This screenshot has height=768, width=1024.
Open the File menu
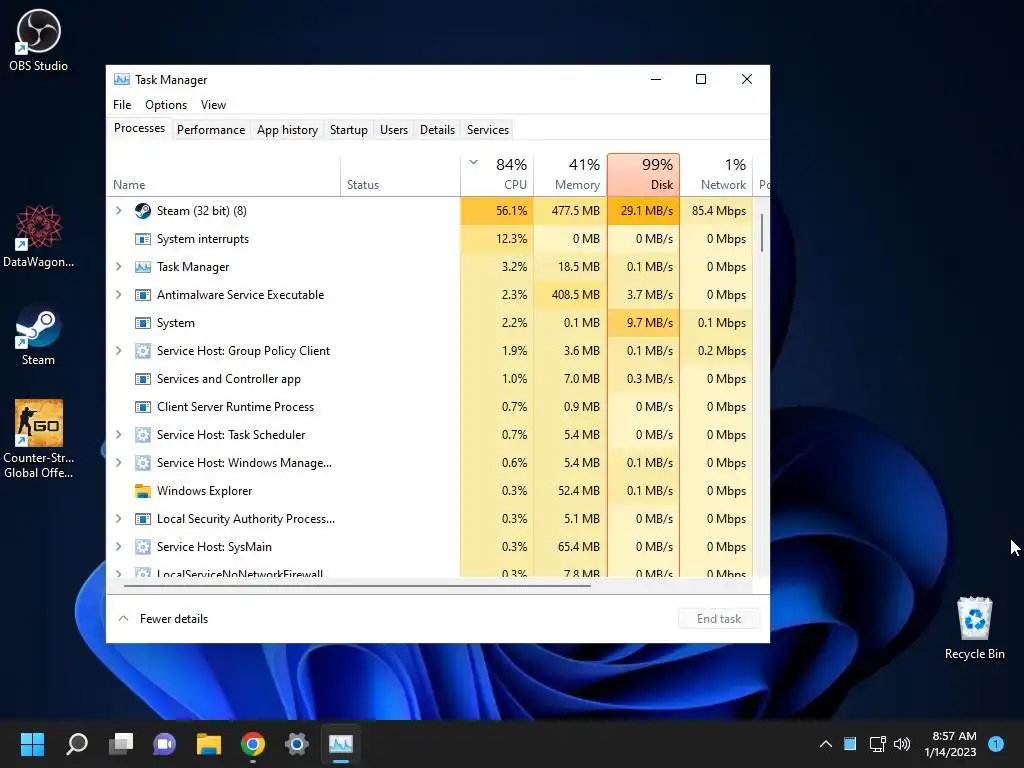122,105
